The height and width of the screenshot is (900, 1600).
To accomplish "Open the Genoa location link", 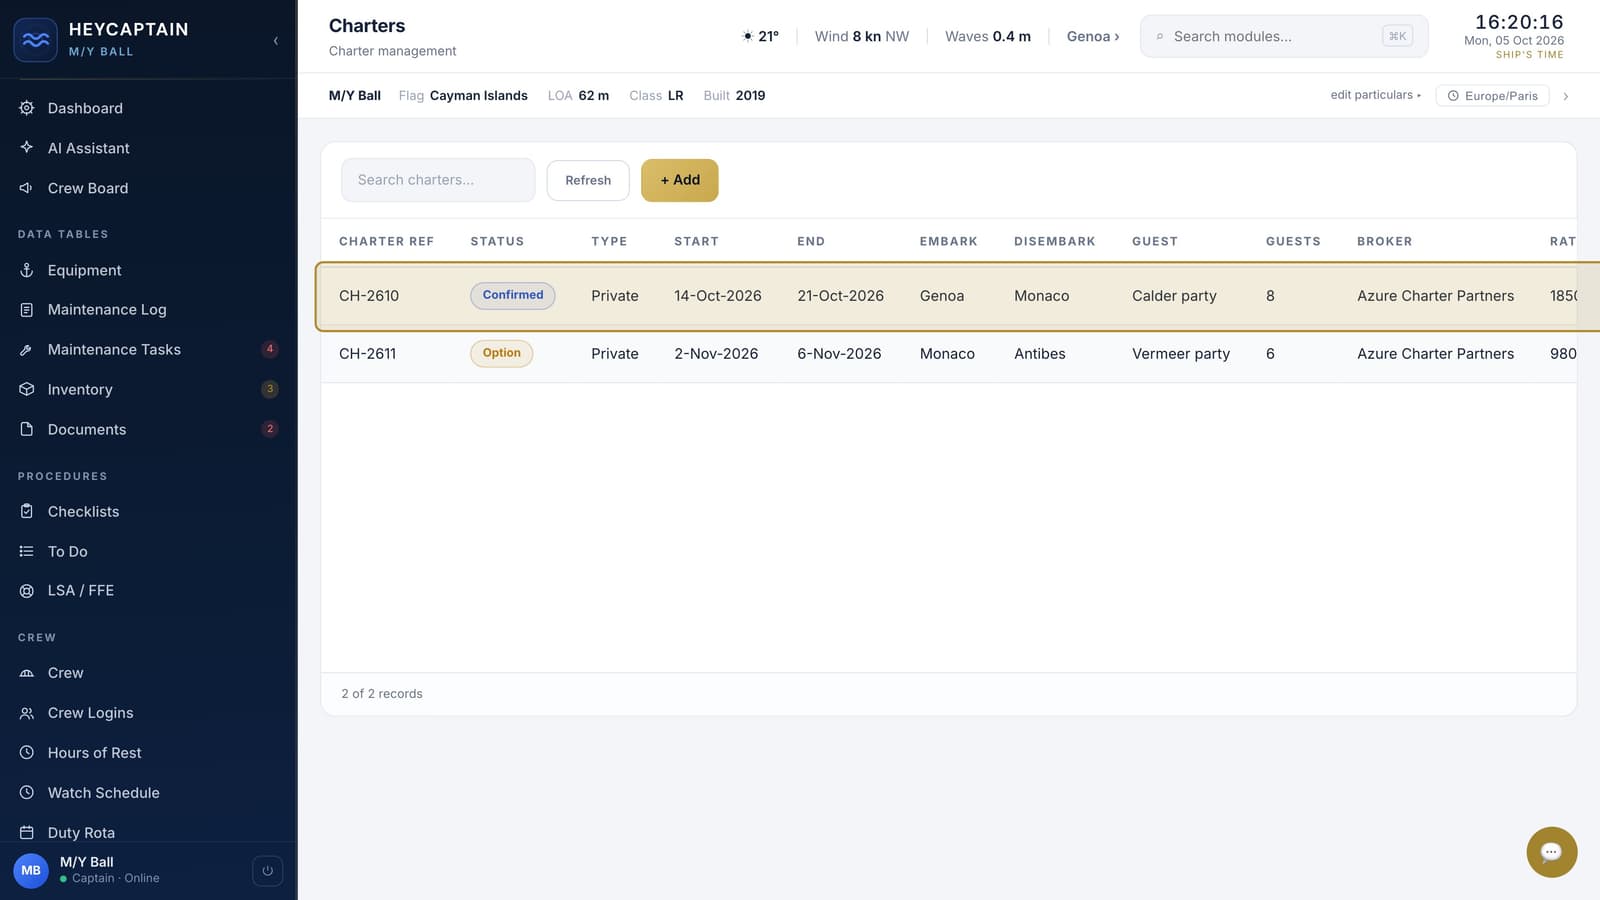I will point(1093,36).
